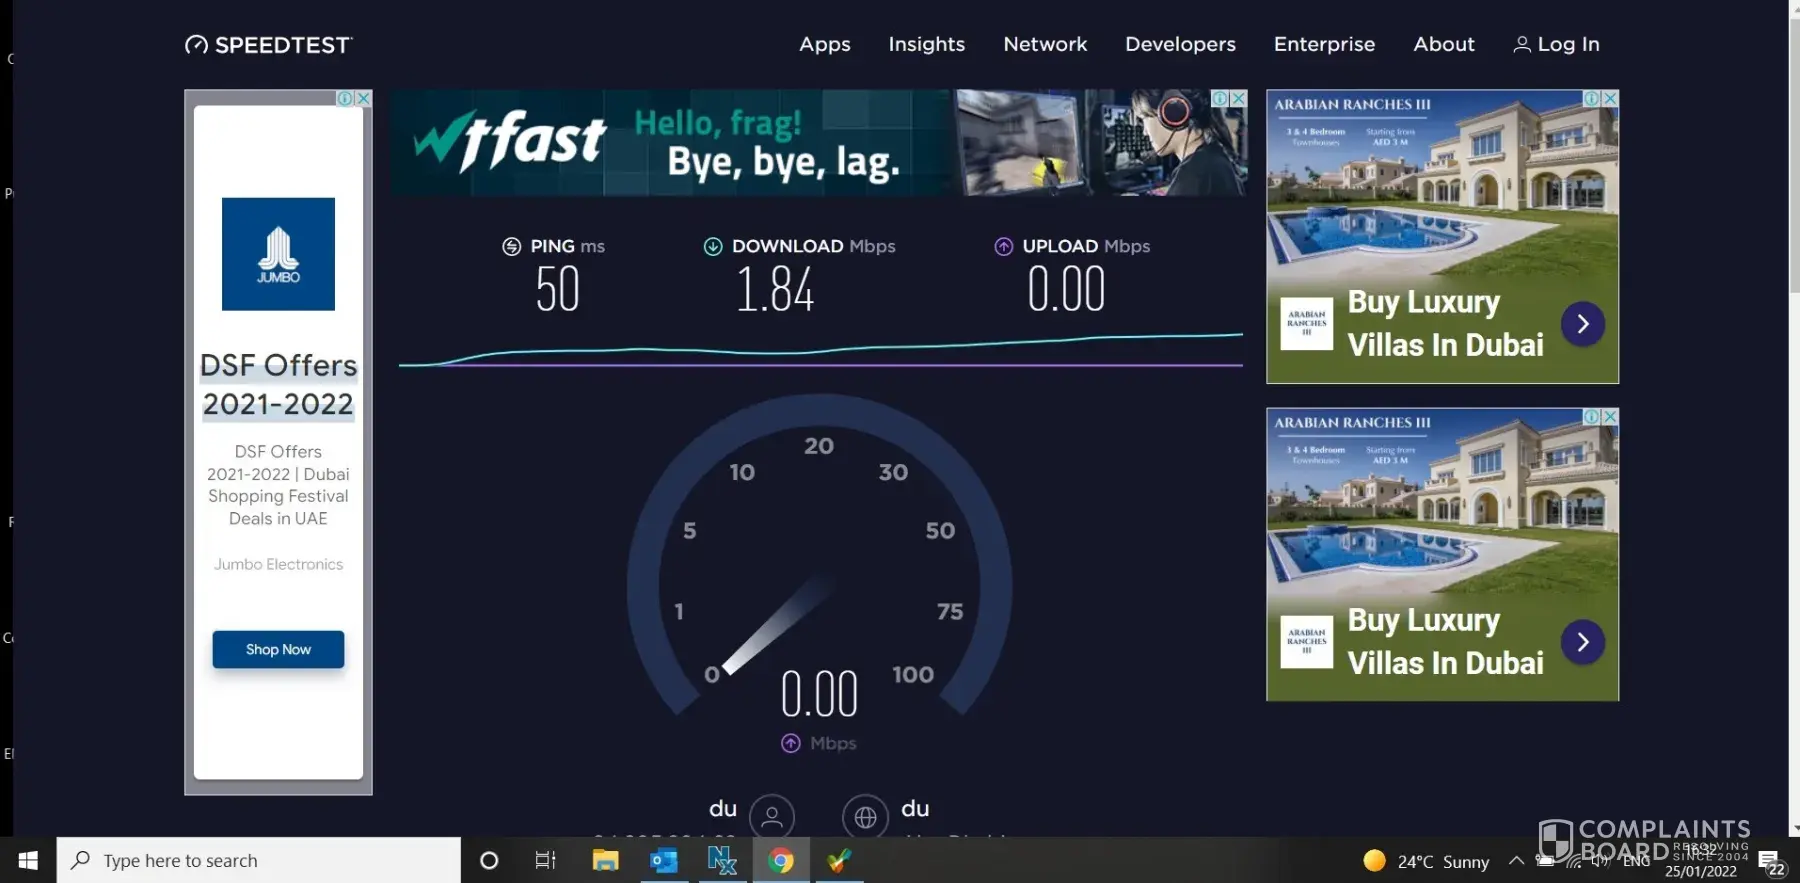The height and width of the screenshot is (883, 1800).
Task: Open Cortana from the taskbar
Action: point(489,860)
